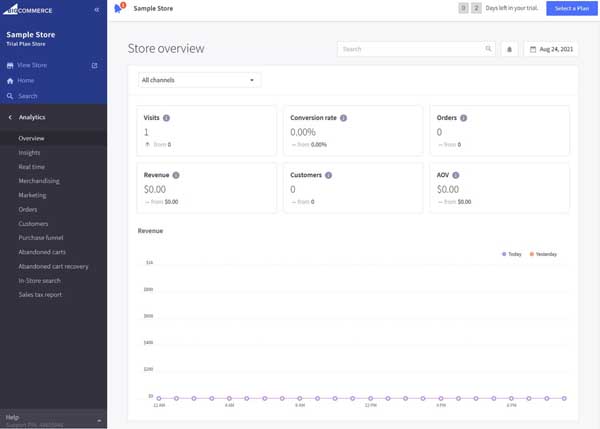Viewport: 600px width, 429px height.
Task: Show info tooltip for Visits
Action: (x=166, y=118)
